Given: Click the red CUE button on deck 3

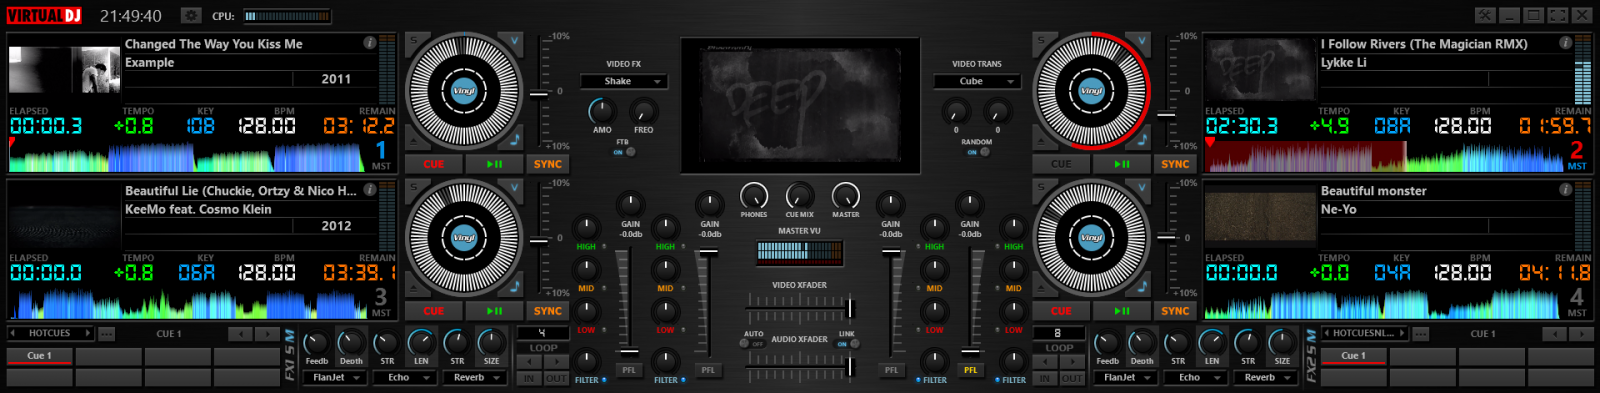Looking at the screenshot, I should click(433, 311).
